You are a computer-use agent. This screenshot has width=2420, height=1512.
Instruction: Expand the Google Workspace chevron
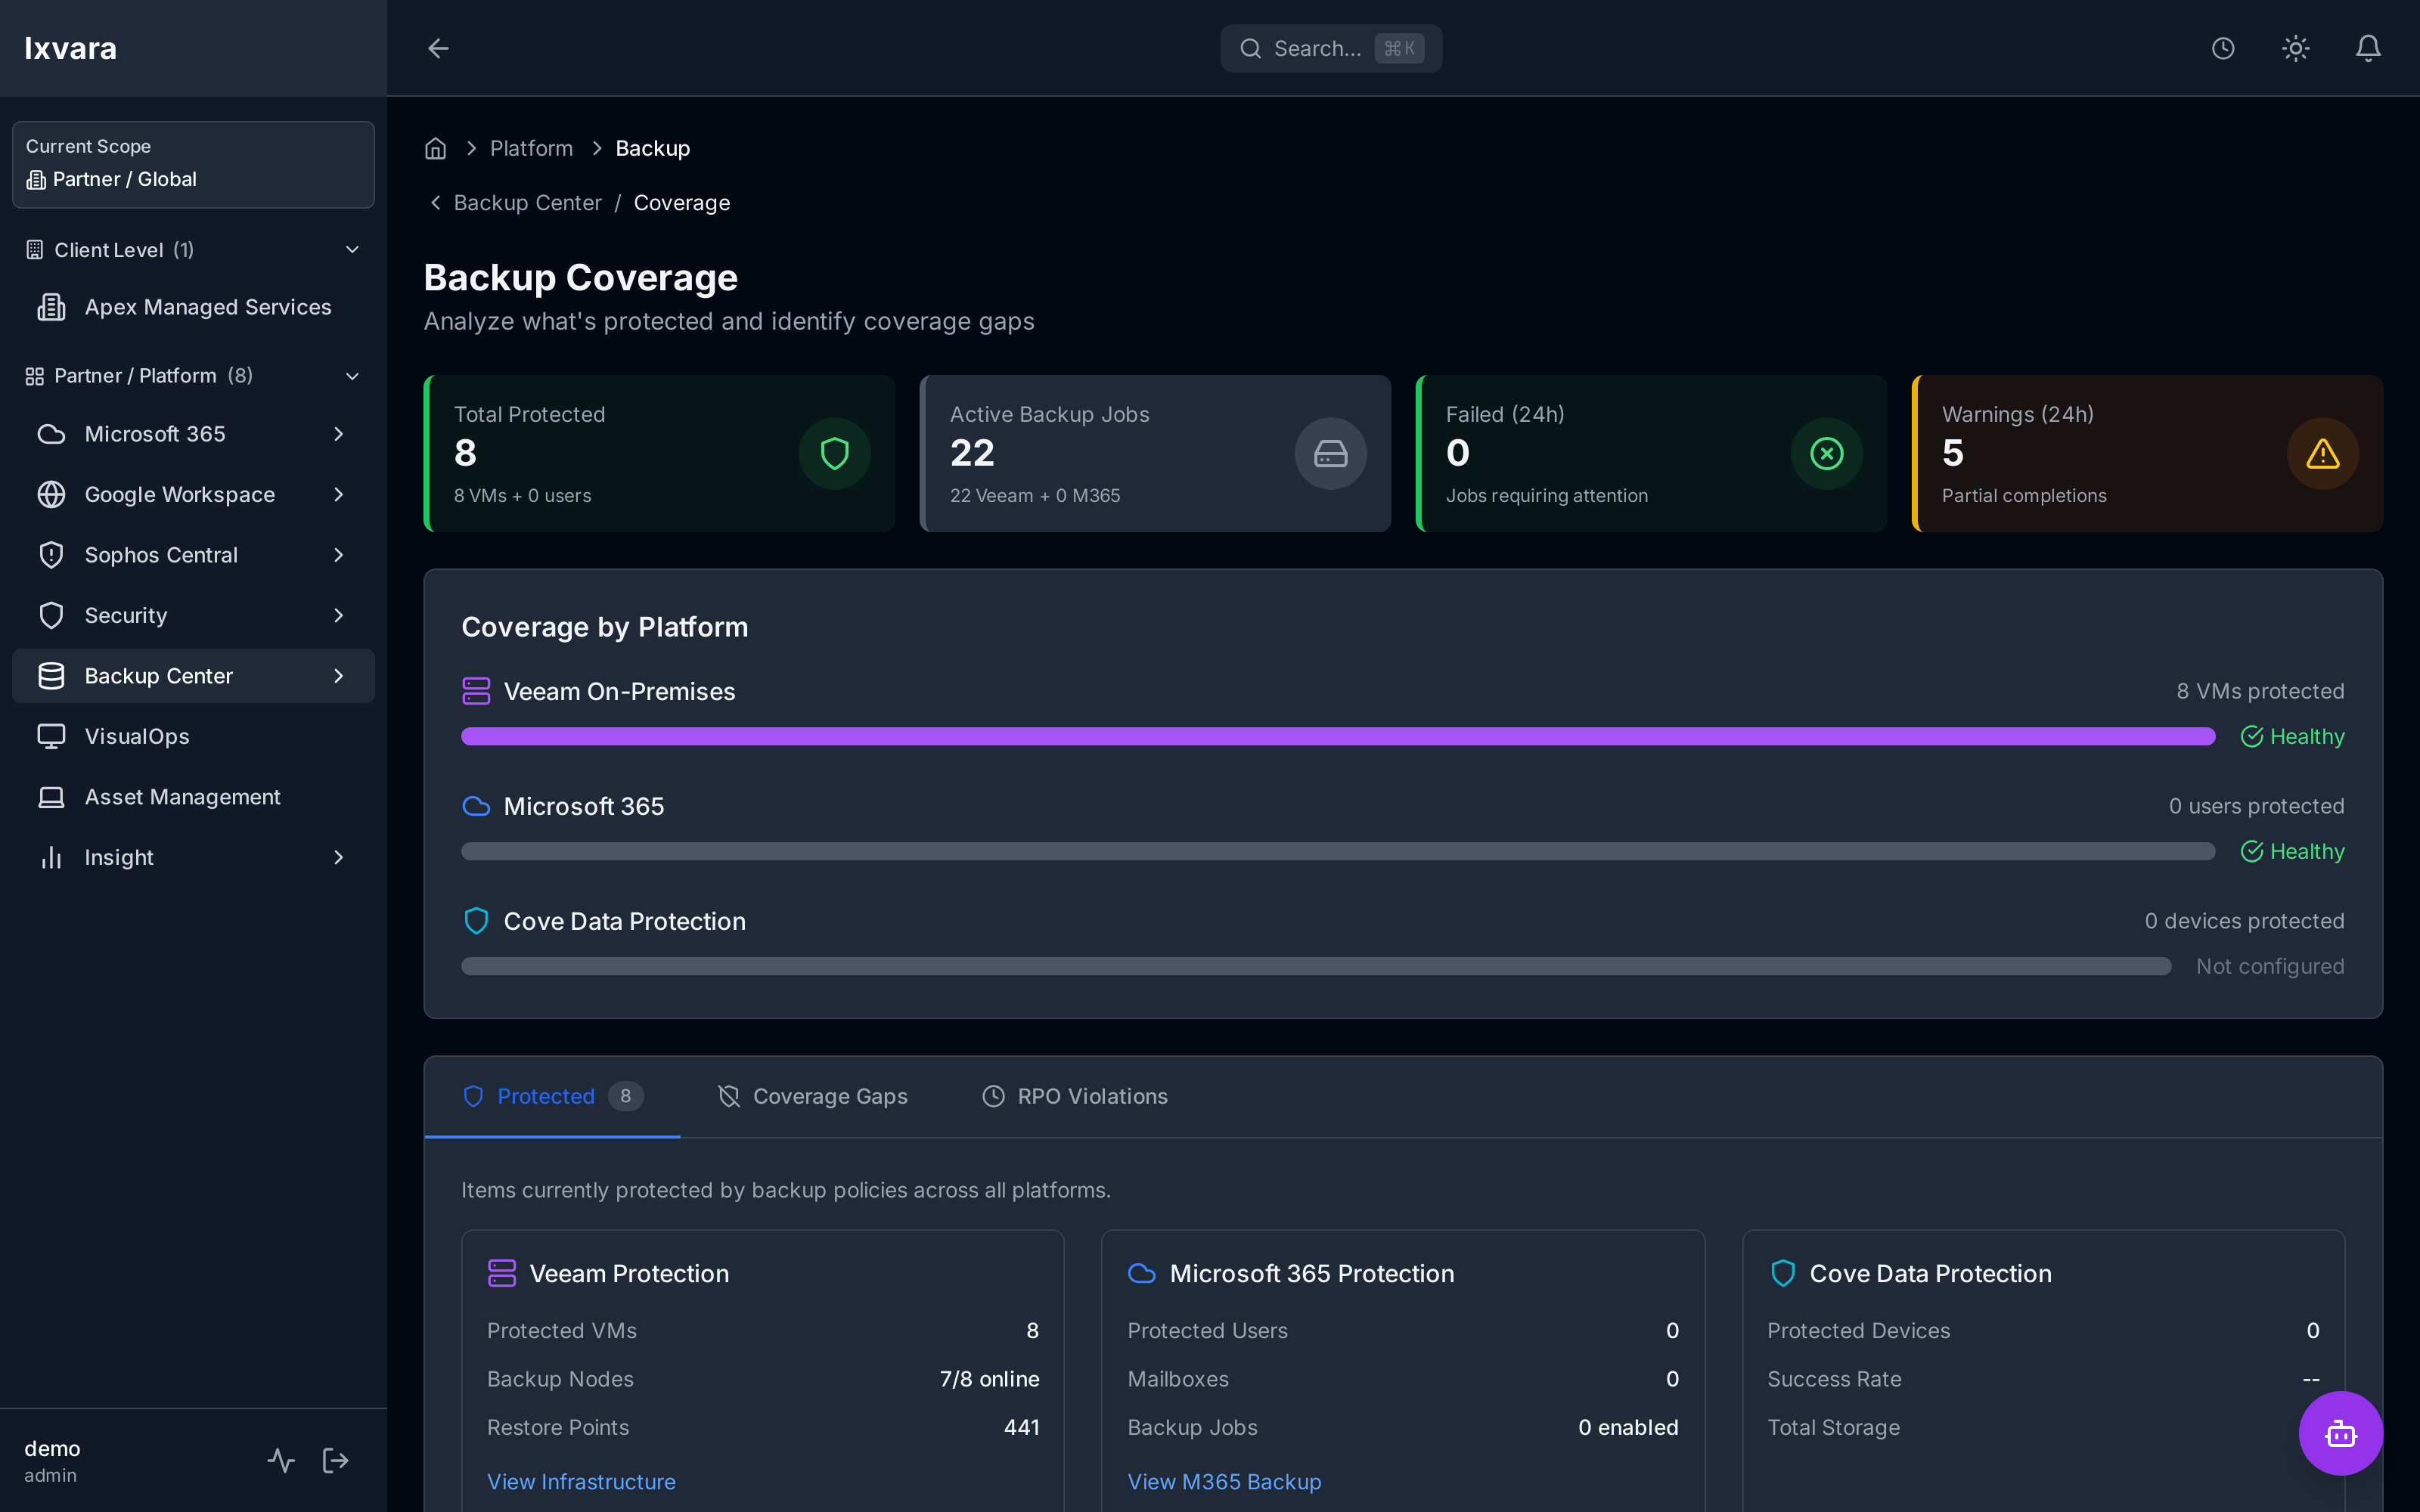pos(338,495)
